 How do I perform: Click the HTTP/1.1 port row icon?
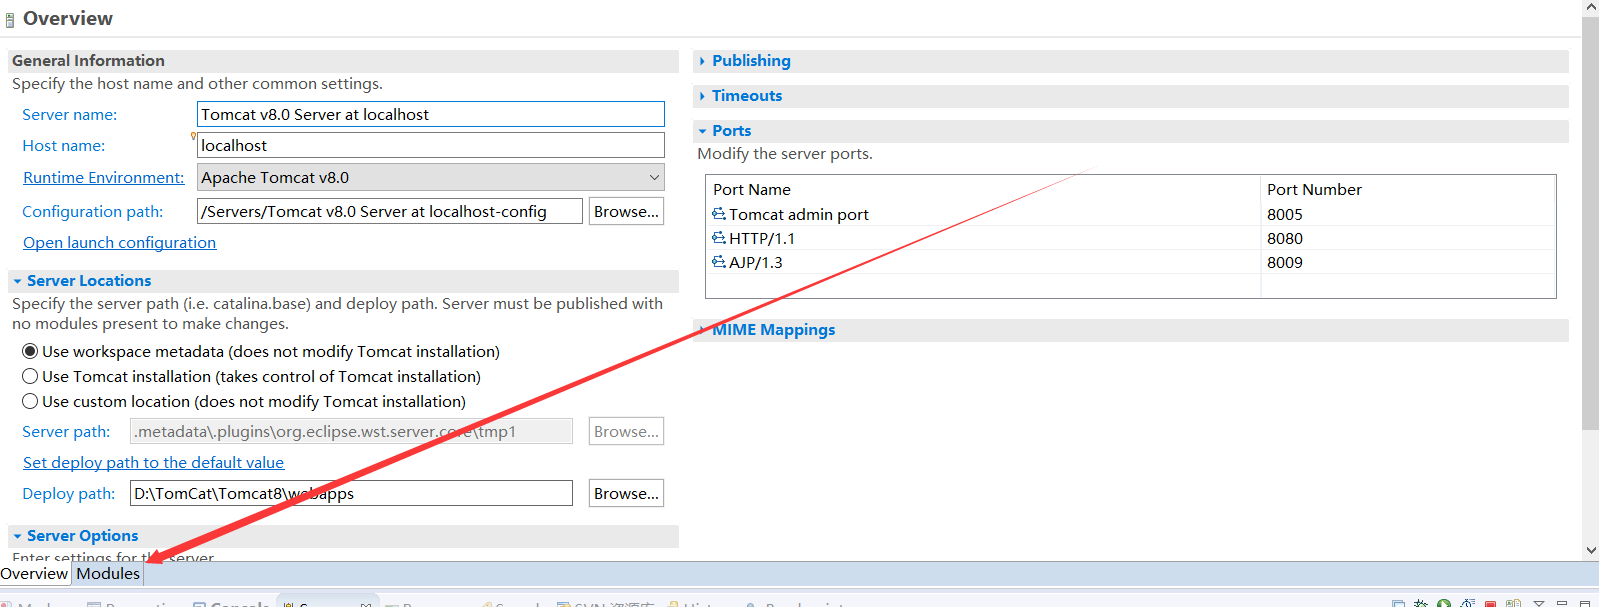click(x=718, y=238)
